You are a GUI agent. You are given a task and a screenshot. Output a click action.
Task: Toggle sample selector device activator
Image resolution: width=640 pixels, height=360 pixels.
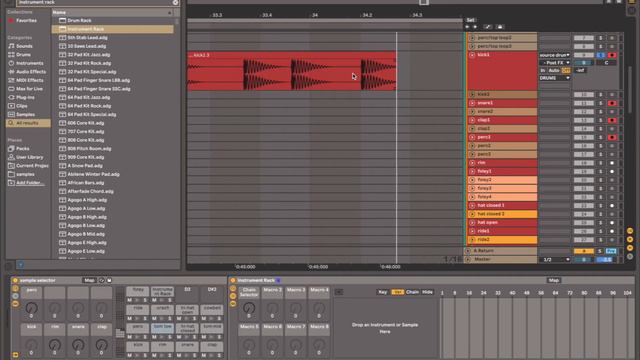(x=16, y=280)
